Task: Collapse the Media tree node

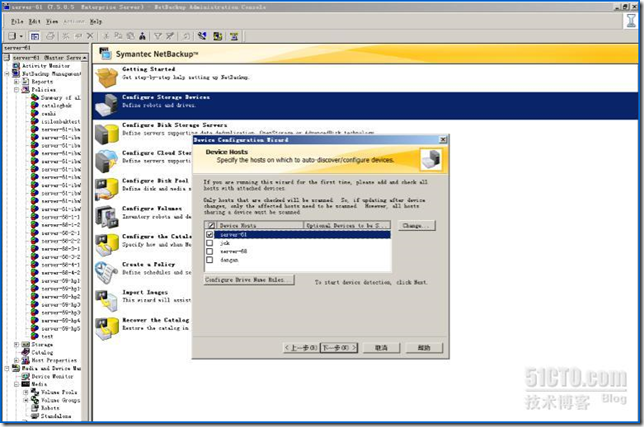Action: [x=16, y=384]
